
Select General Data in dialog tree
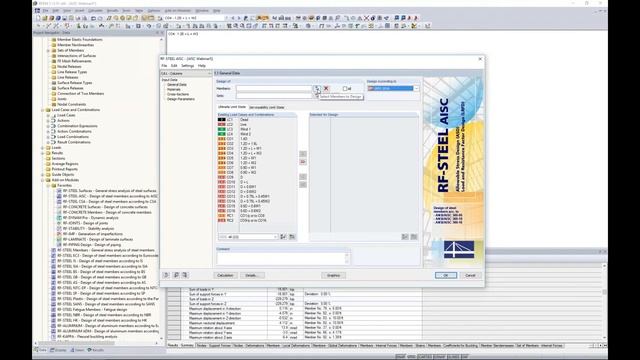point(177,84)
